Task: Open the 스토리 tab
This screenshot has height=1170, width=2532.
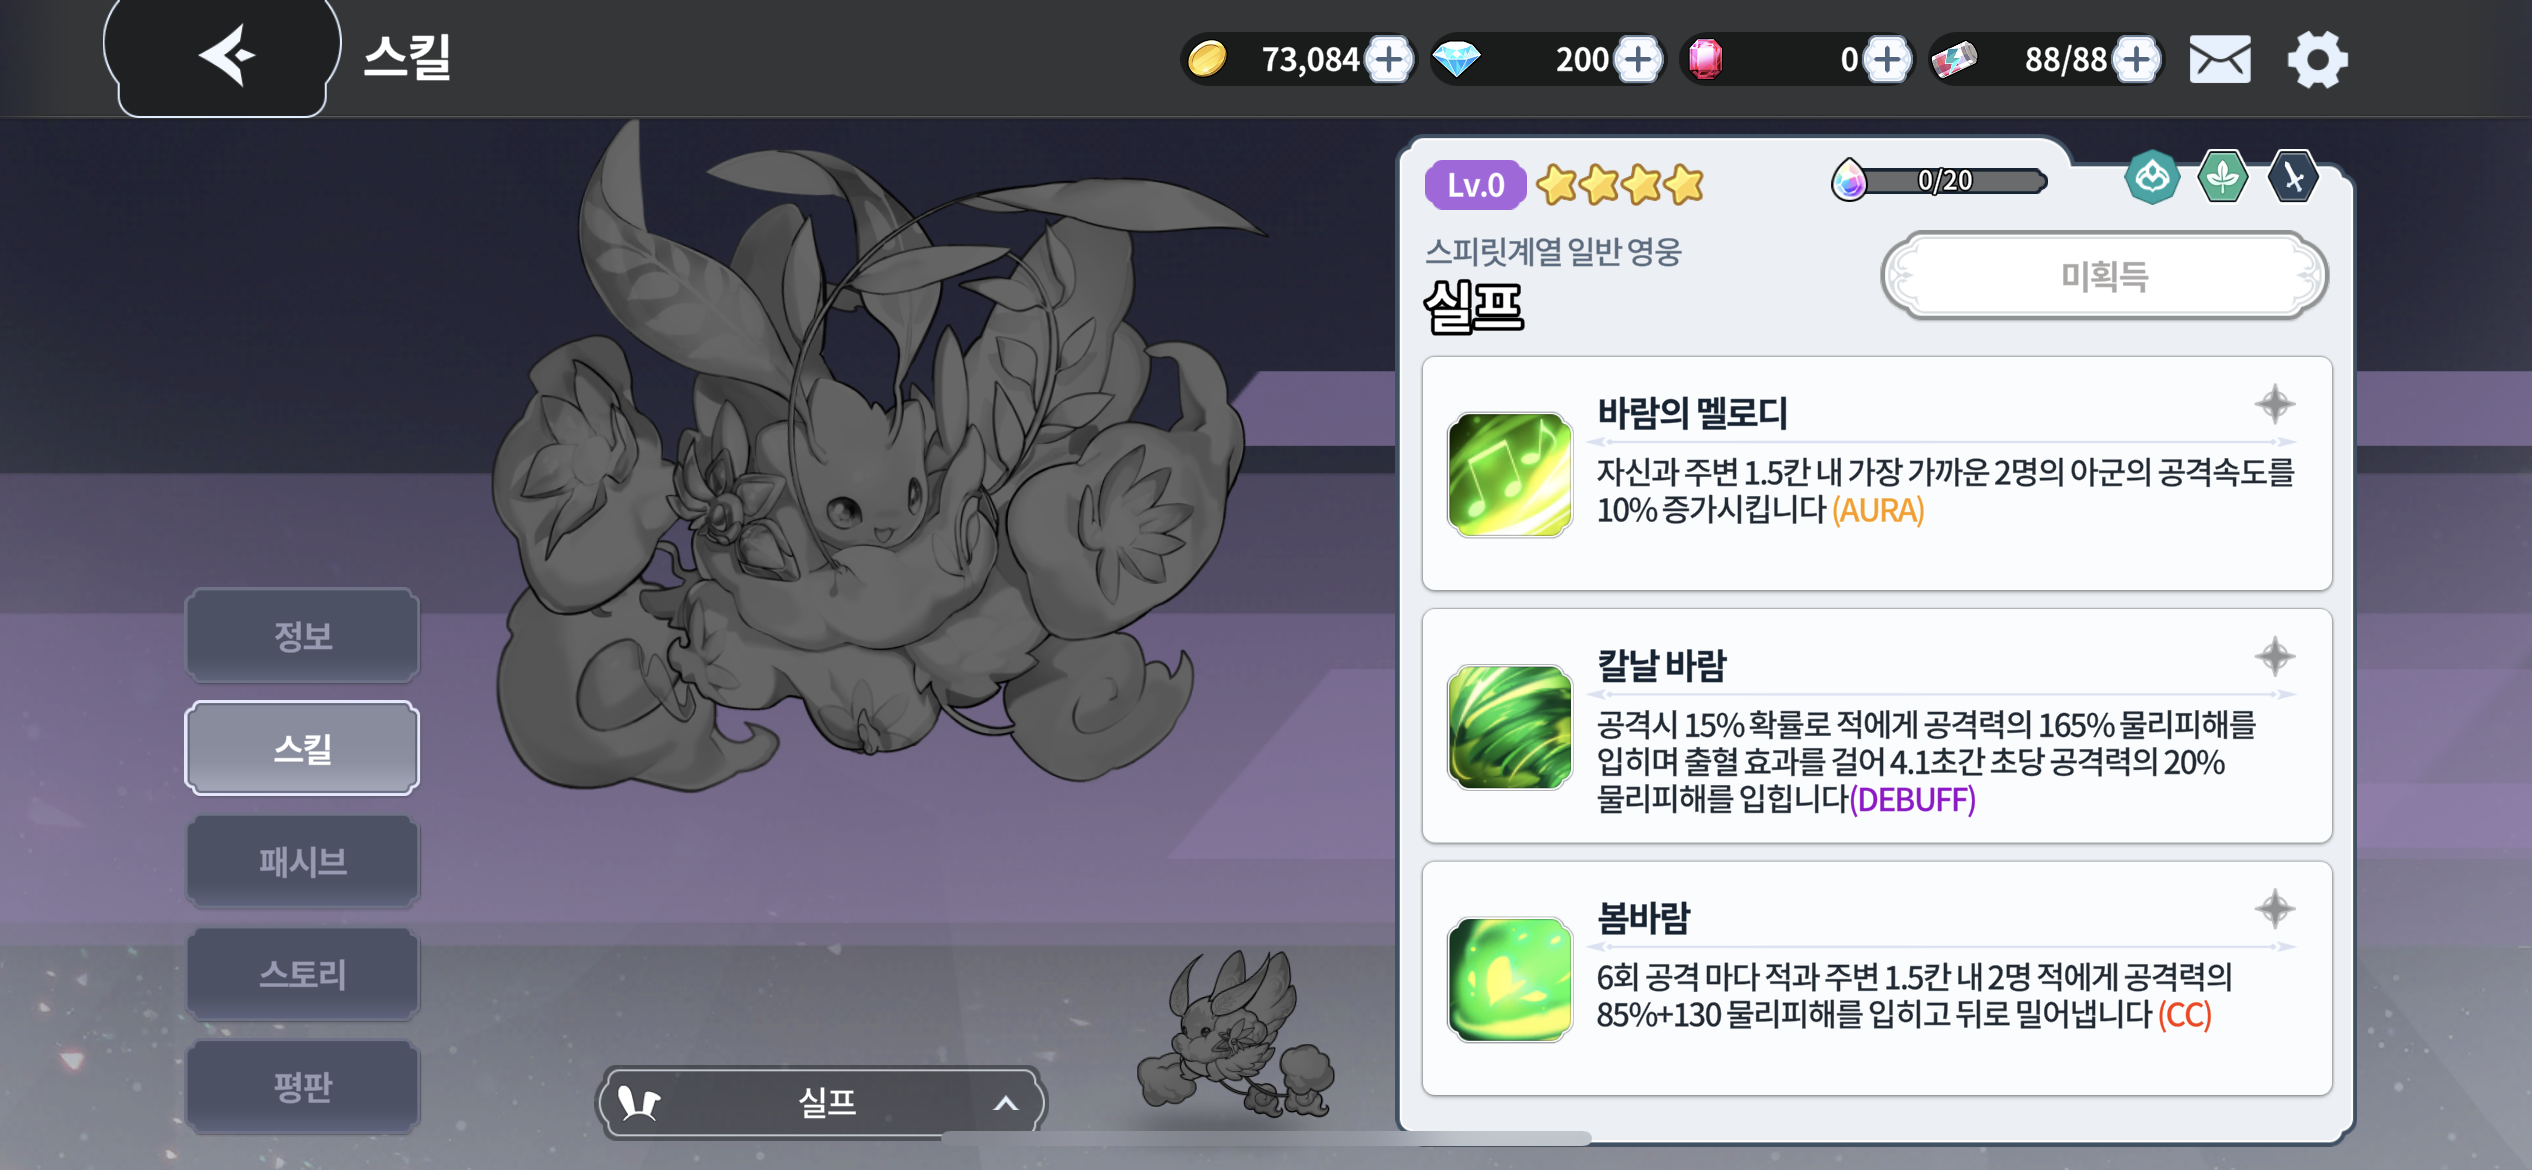Action: click(x=302, y=974)
